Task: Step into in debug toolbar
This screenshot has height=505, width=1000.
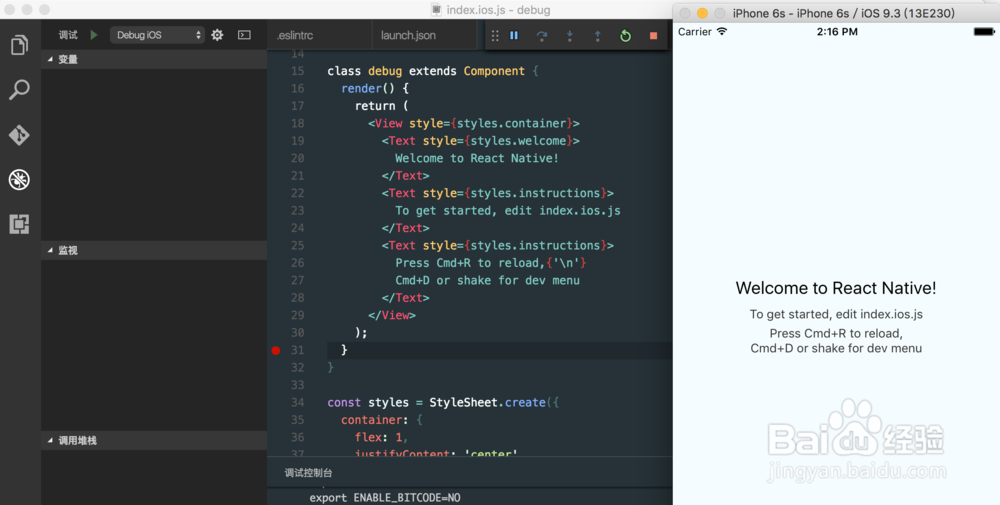Action: tap(570, 36)
